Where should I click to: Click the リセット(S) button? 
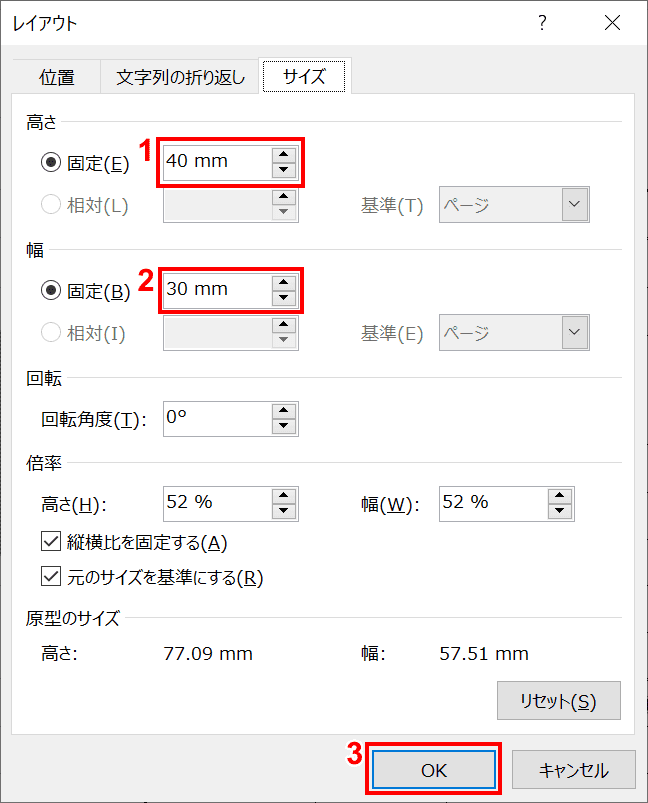point(559,701)
